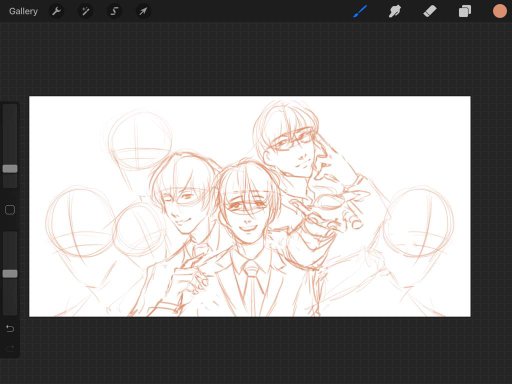Undo the last stroke

coord(10,329)
